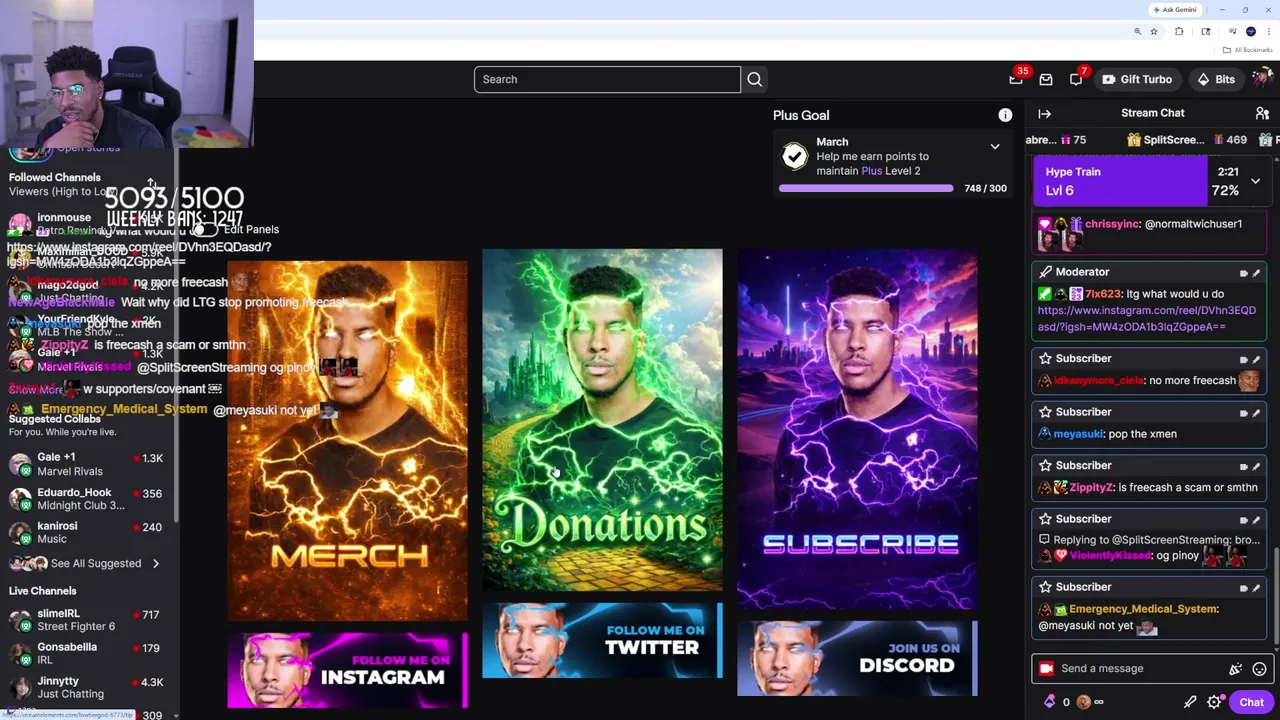
Task: Click username chrissyinc in chat
Action: (1112, 224)
